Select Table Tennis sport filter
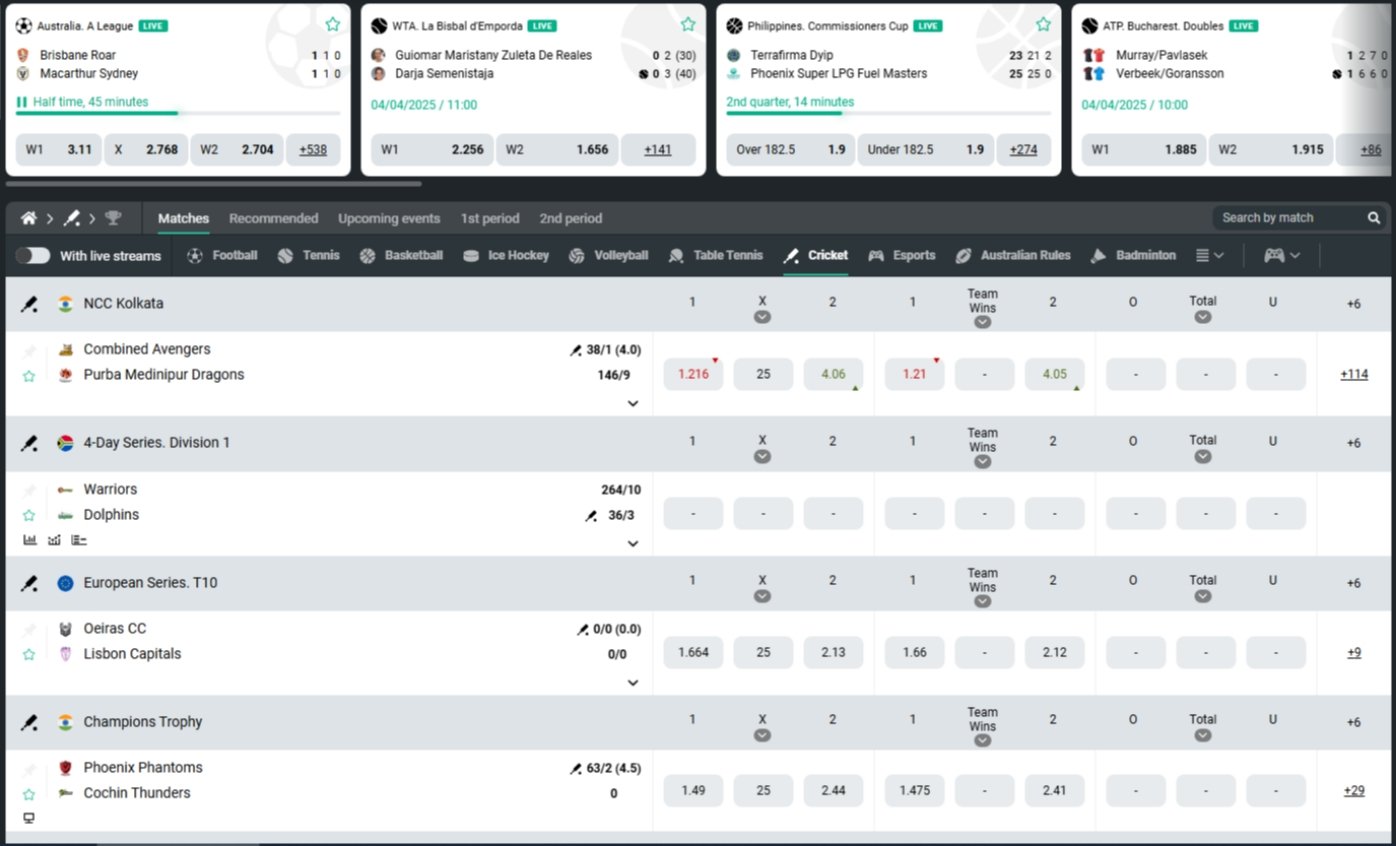The height and width of the screenshot is (846, 1396). [x=716, y=256]
